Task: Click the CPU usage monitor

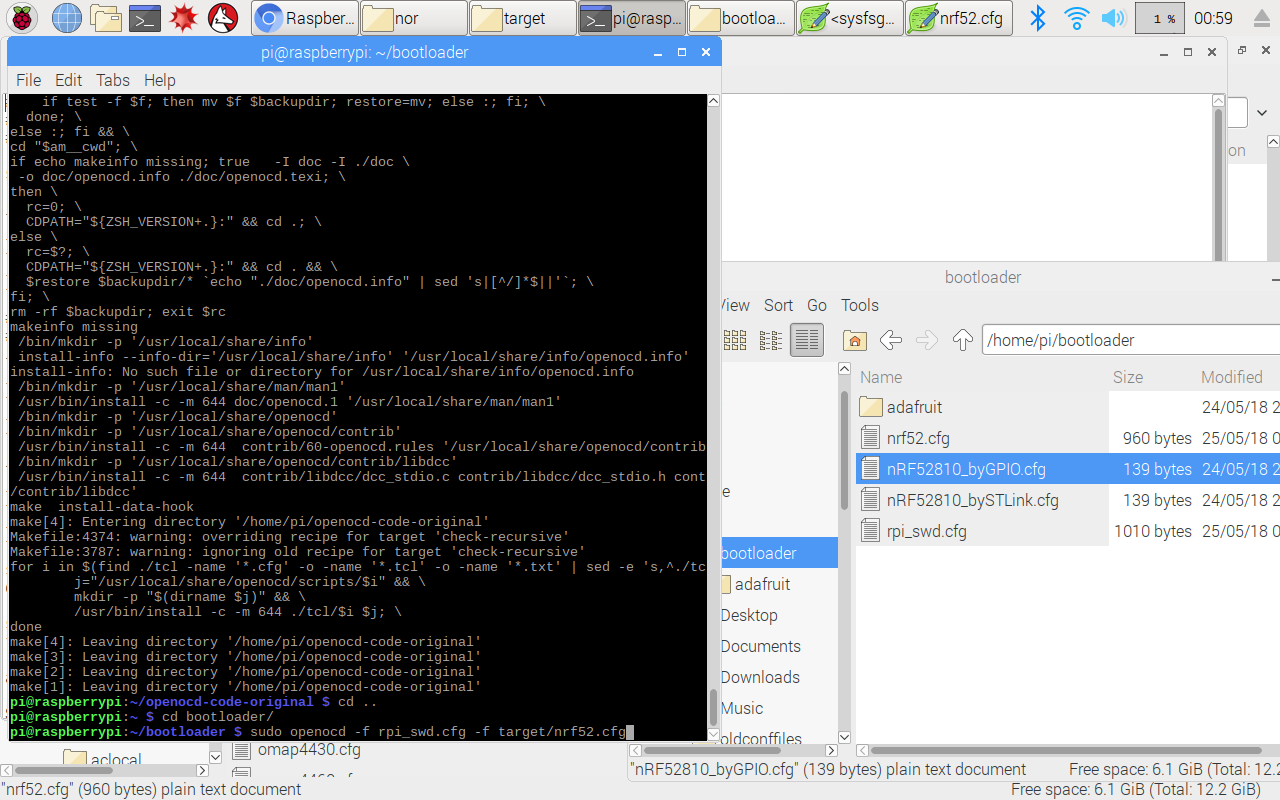Action: point(1159,18)
